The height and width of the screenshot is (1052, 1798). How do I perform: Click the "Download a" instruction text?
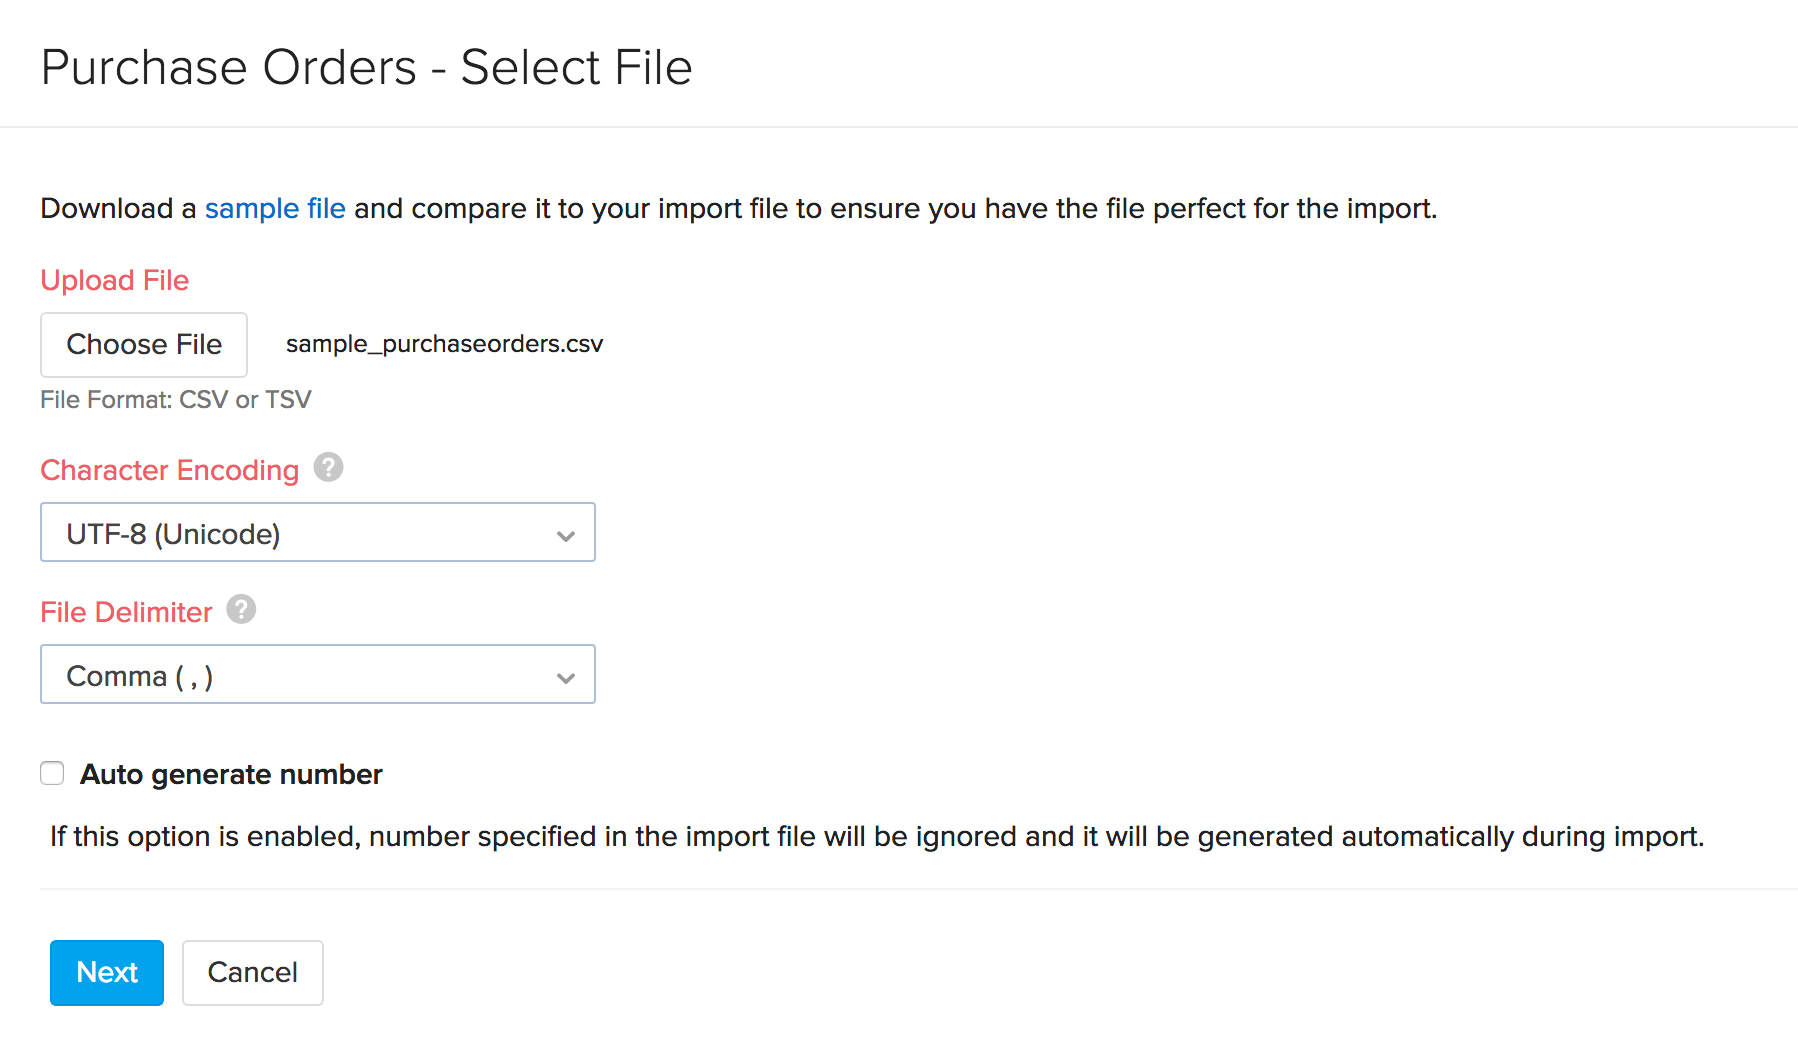coord(118,208)
